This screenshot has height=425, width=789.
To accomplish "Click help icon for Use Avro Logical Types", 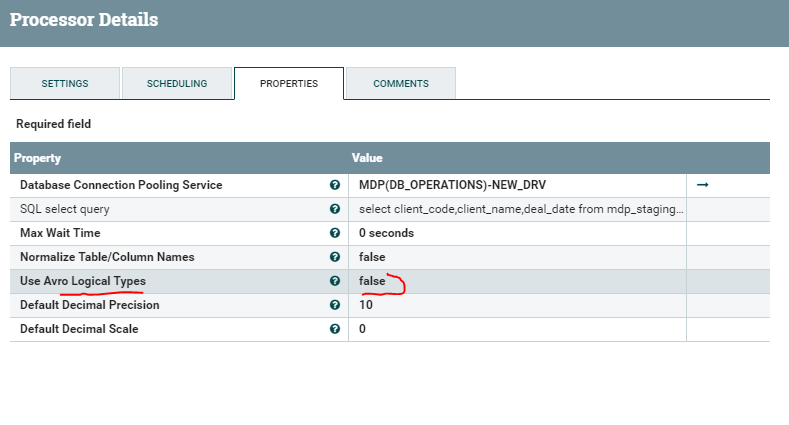I will [x=335, y=281].
